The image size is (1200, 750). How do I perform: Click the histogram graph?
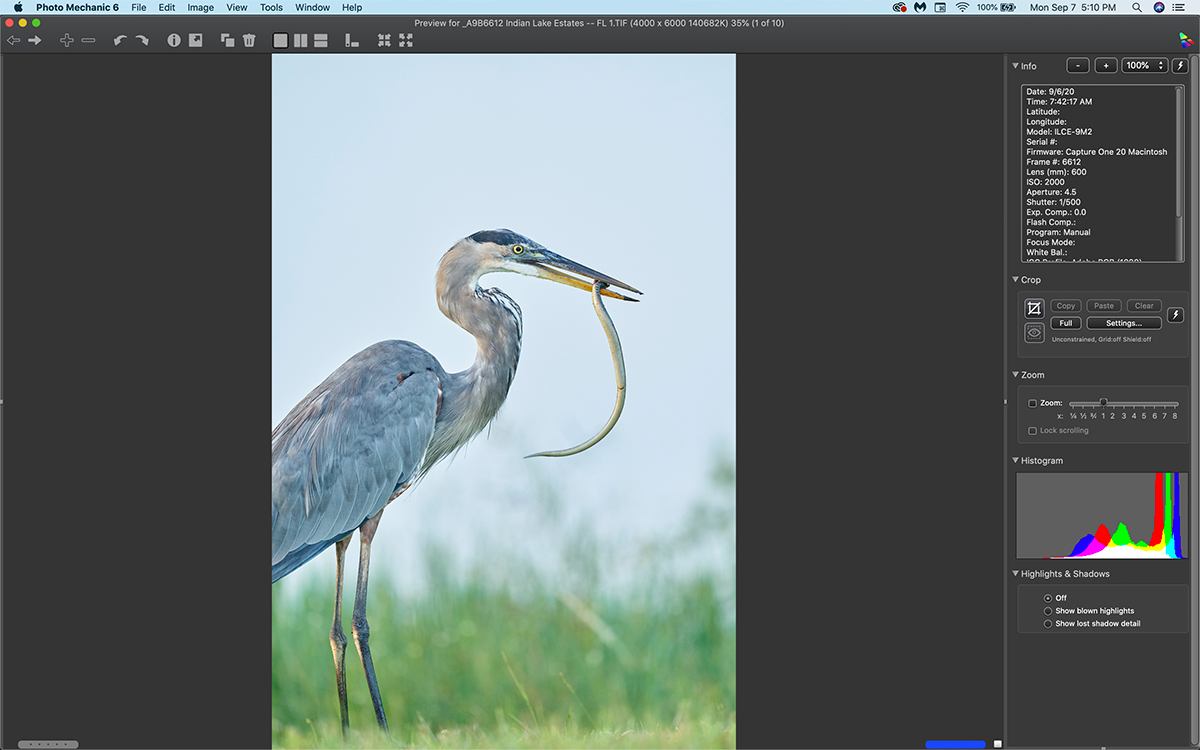(x=1102, y=515)
